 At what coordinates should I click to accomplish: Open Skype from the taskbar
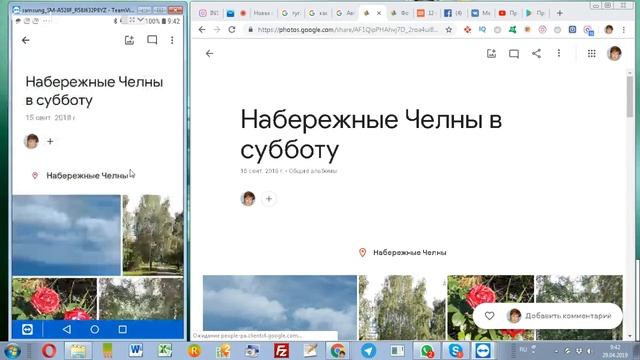456,351
